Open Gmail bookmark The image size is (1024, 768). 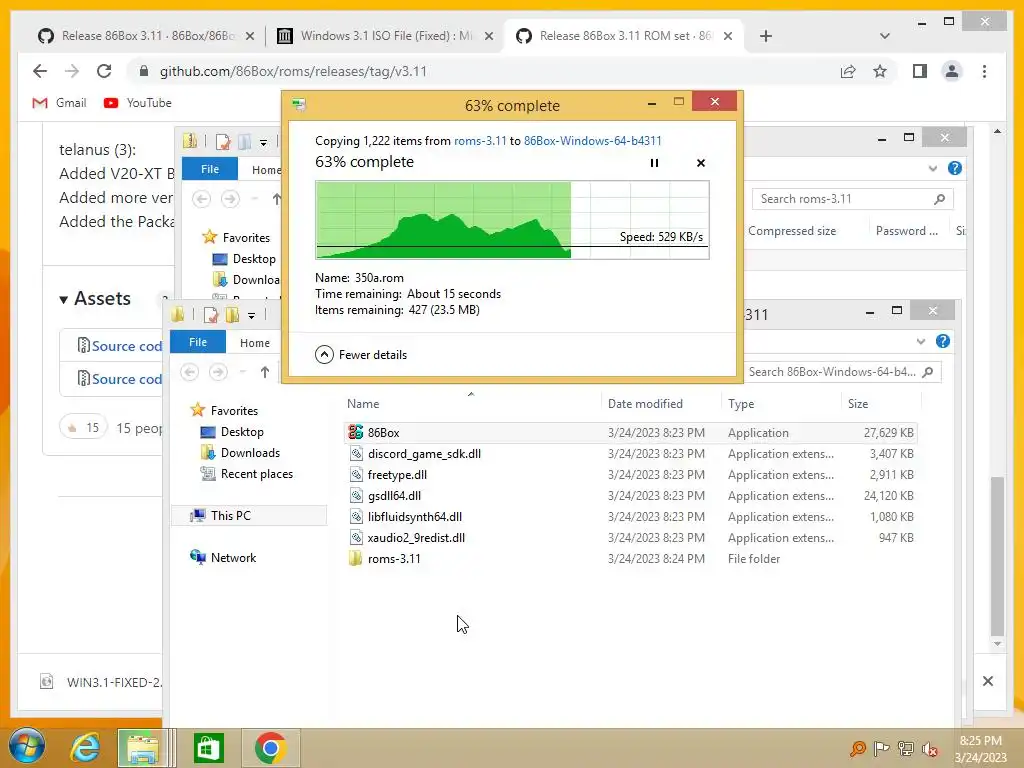[x=59, y=103]
